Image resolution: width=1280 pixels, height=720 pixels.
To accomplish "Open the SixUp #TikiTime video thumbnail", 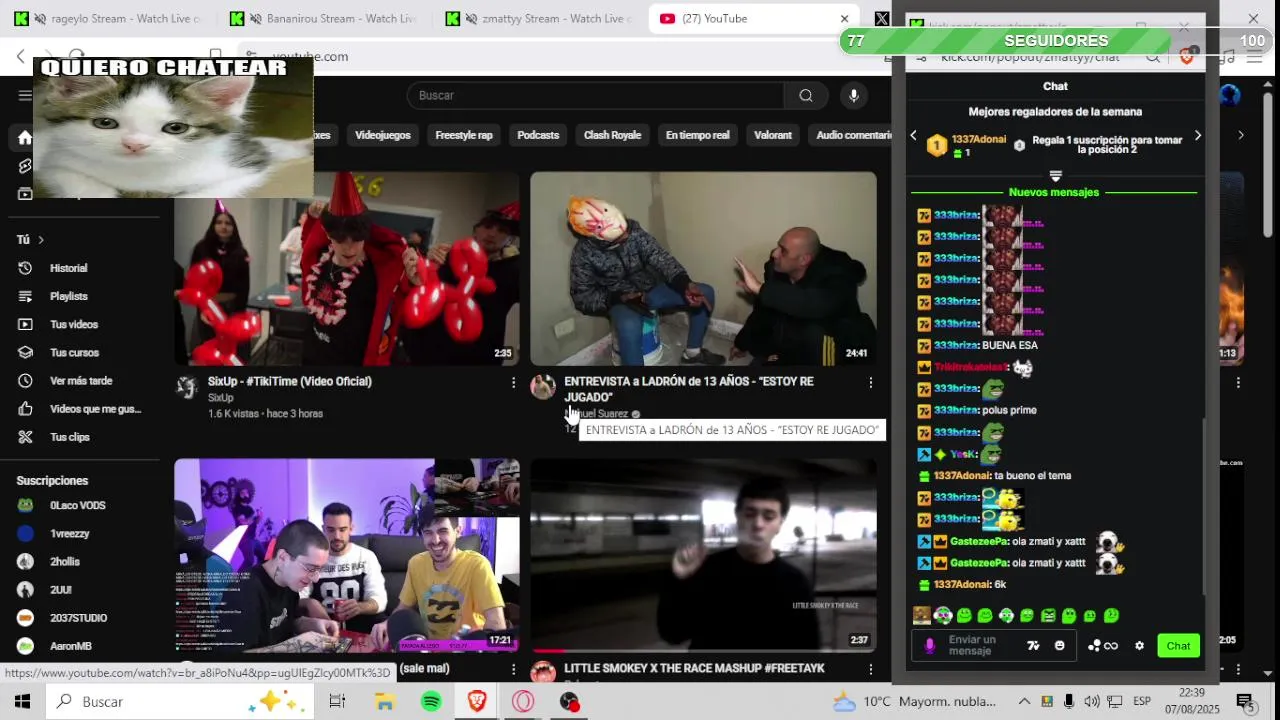I will [x=347, y=268].
